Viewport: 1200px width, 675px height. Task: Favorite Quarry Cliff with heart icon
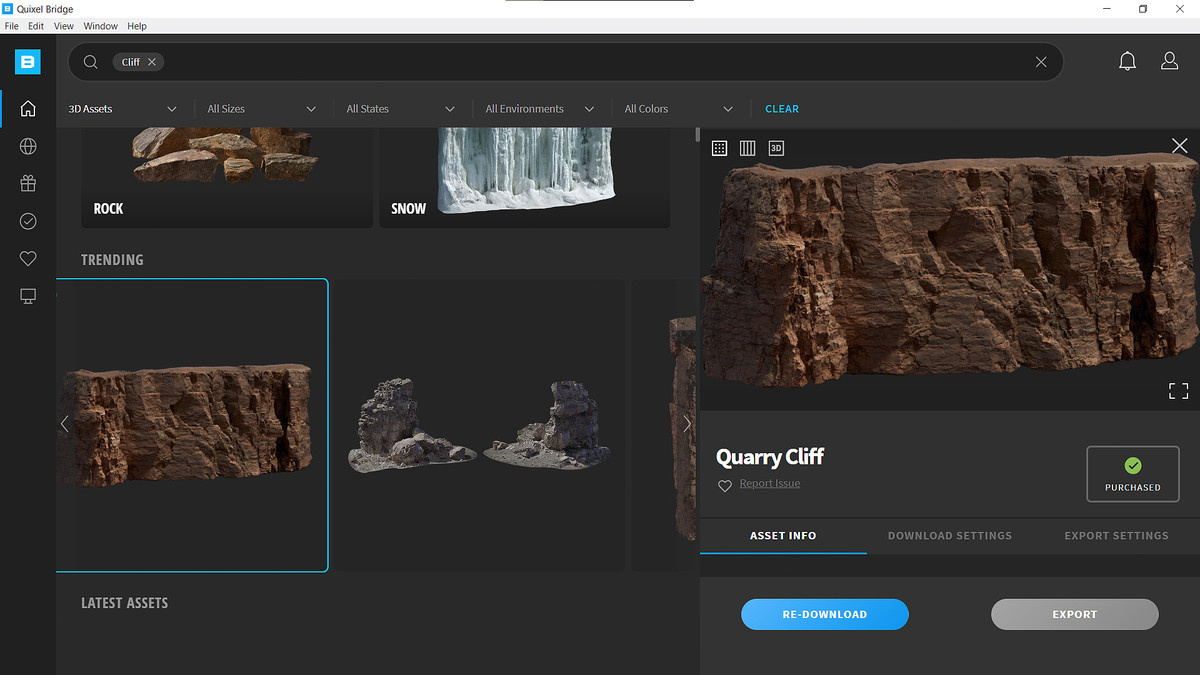pyautogui.click(x=725, y=486)
